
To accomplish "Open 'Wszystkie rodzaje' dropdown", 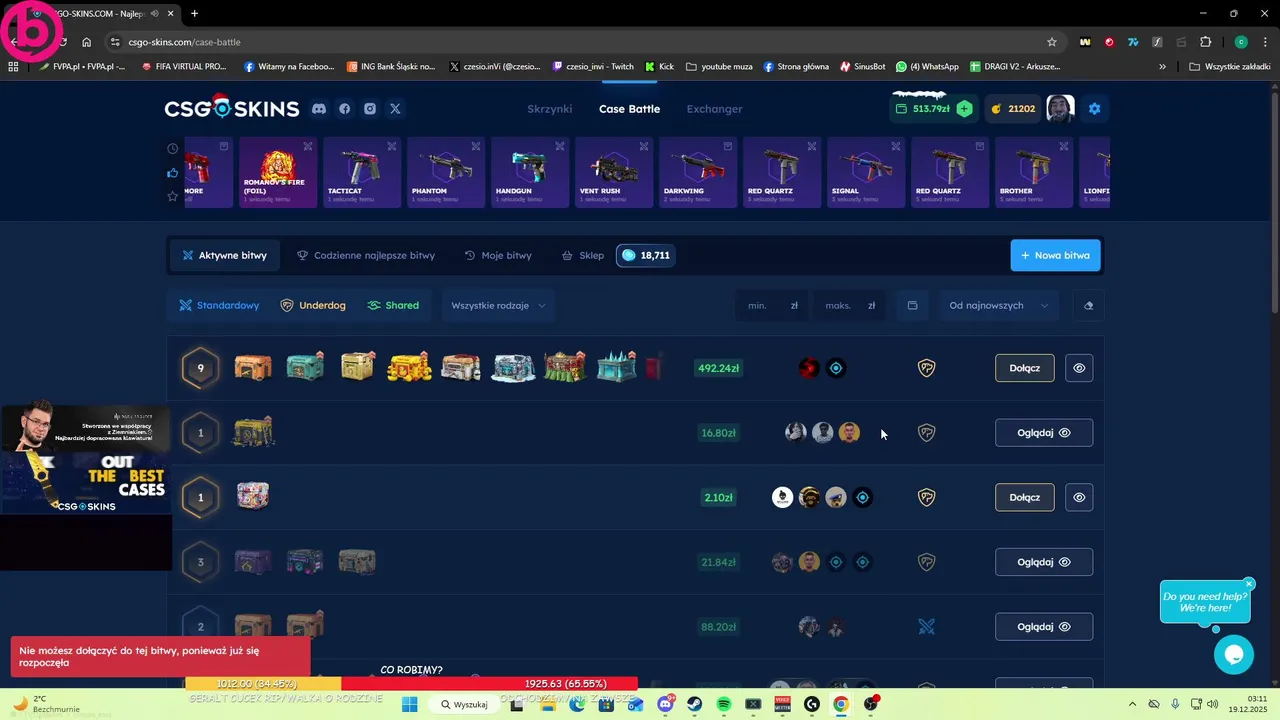I will pos(498,306).
